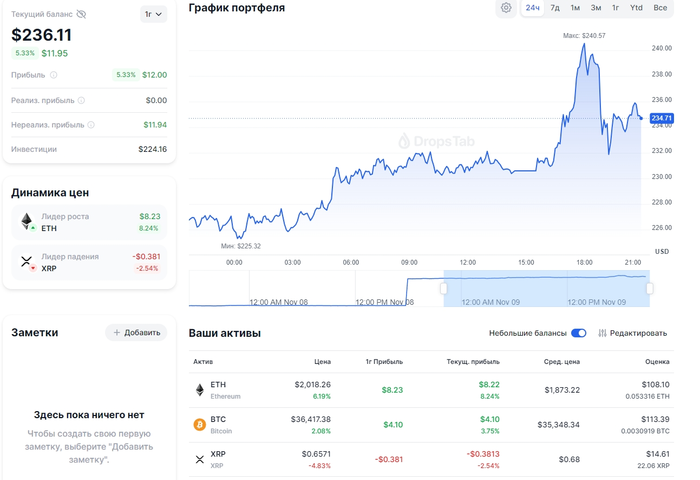Click the Bitcoin icon in assets table
This screenshot has width=700, height=480.
coord(200,424)
